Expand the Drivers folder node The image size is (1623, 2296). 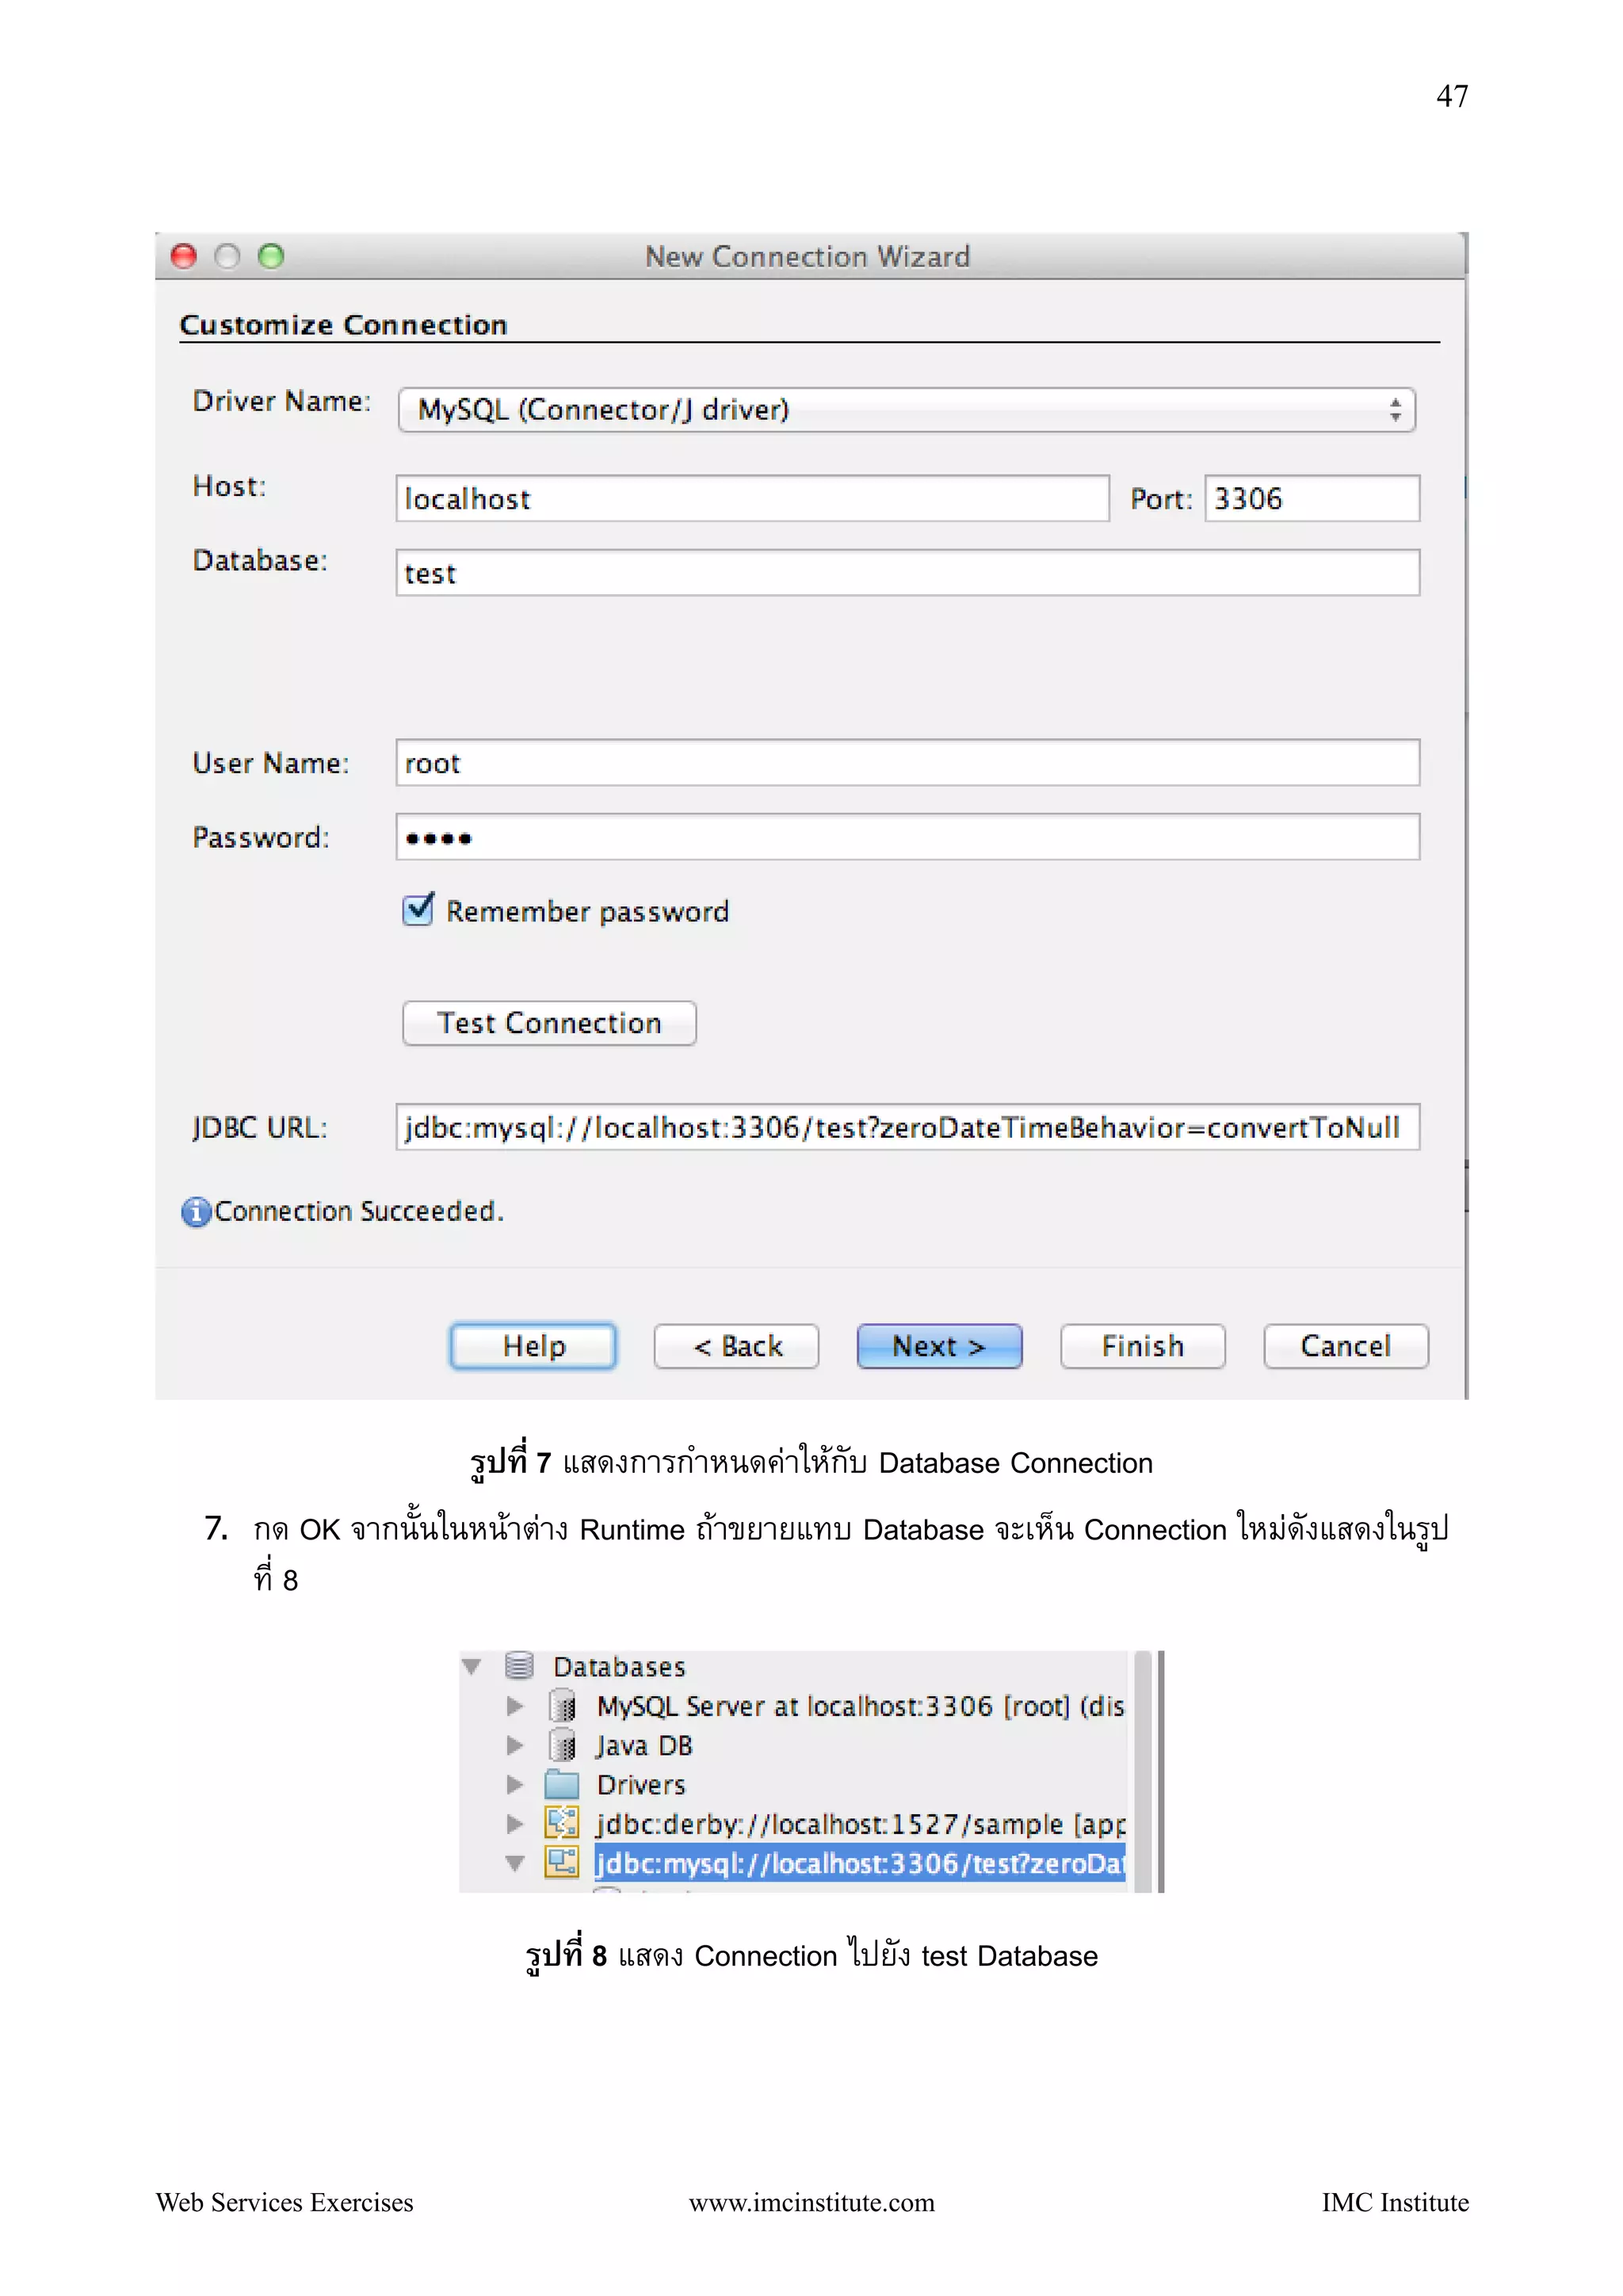[x=515, y=1784]
